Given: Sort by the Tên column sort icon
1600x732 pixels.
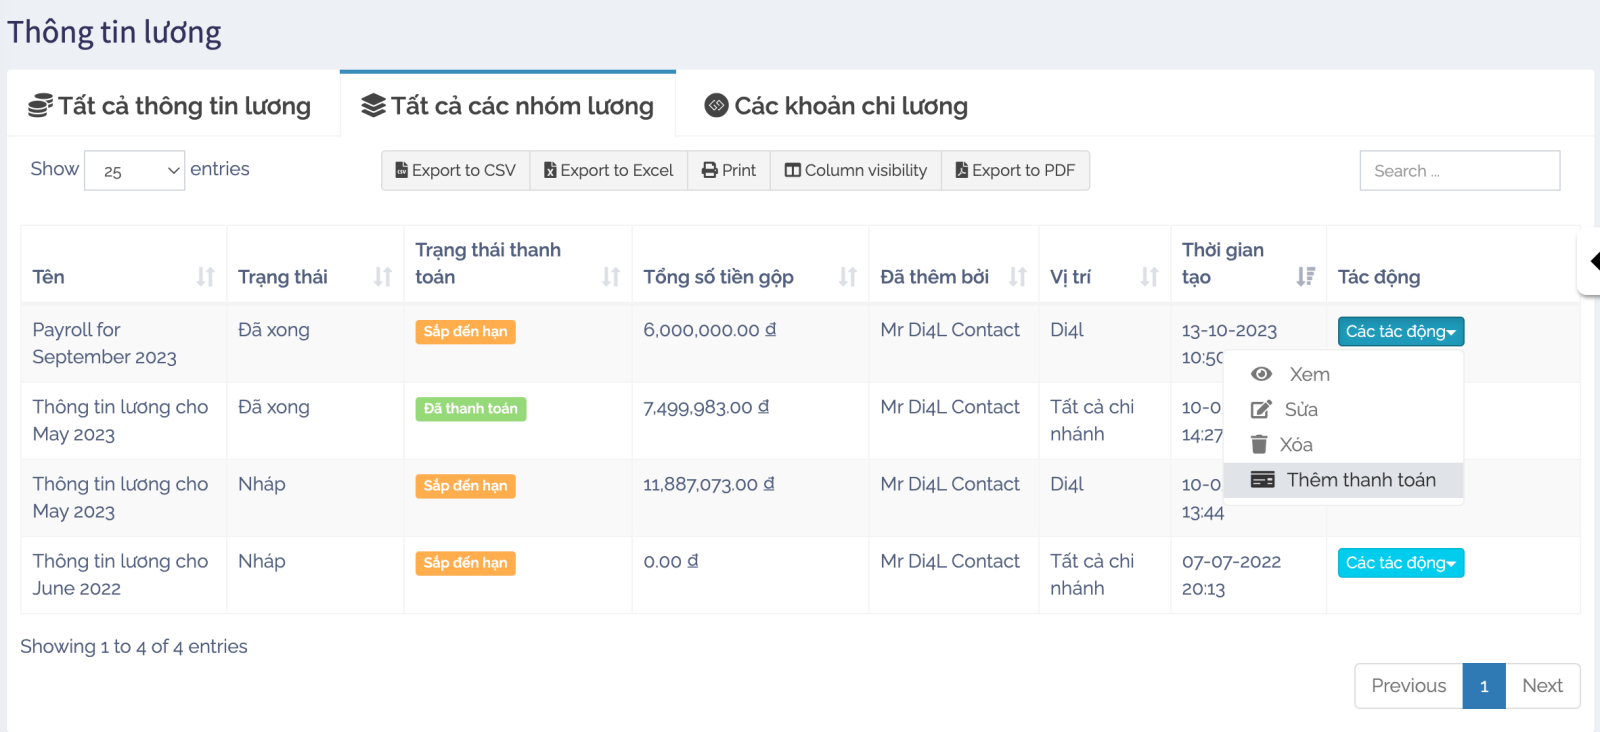Looking at the screenshot, I should tap(205, 277).
